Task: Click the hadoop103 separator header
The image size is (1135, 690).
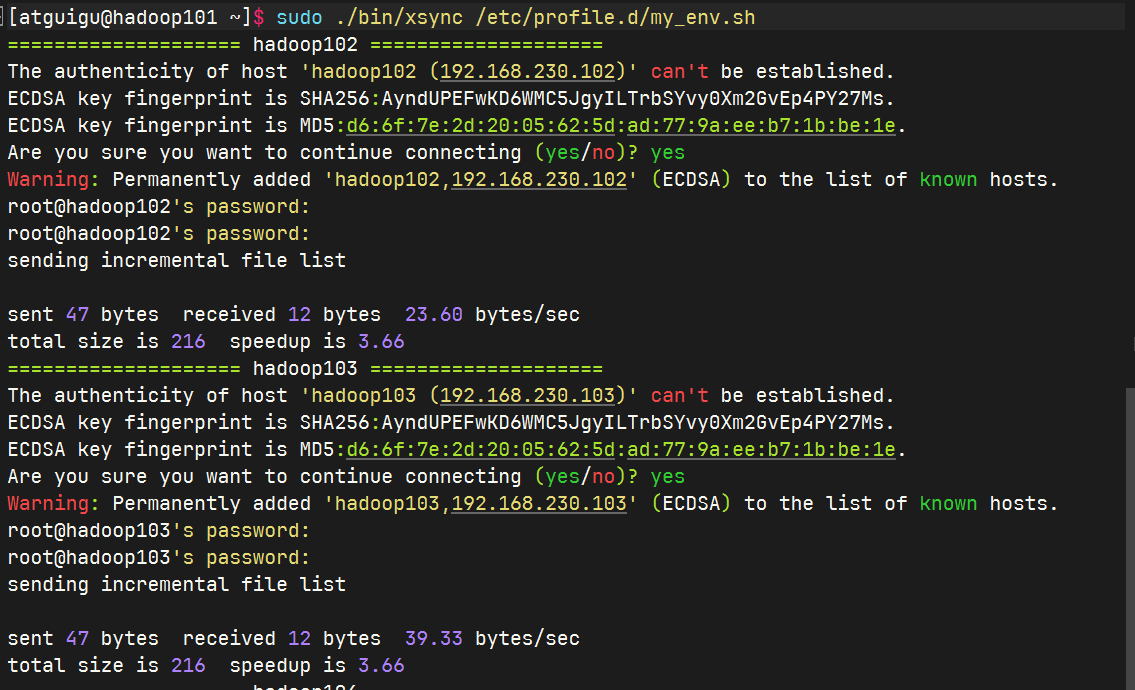Action: pos(305,369)
